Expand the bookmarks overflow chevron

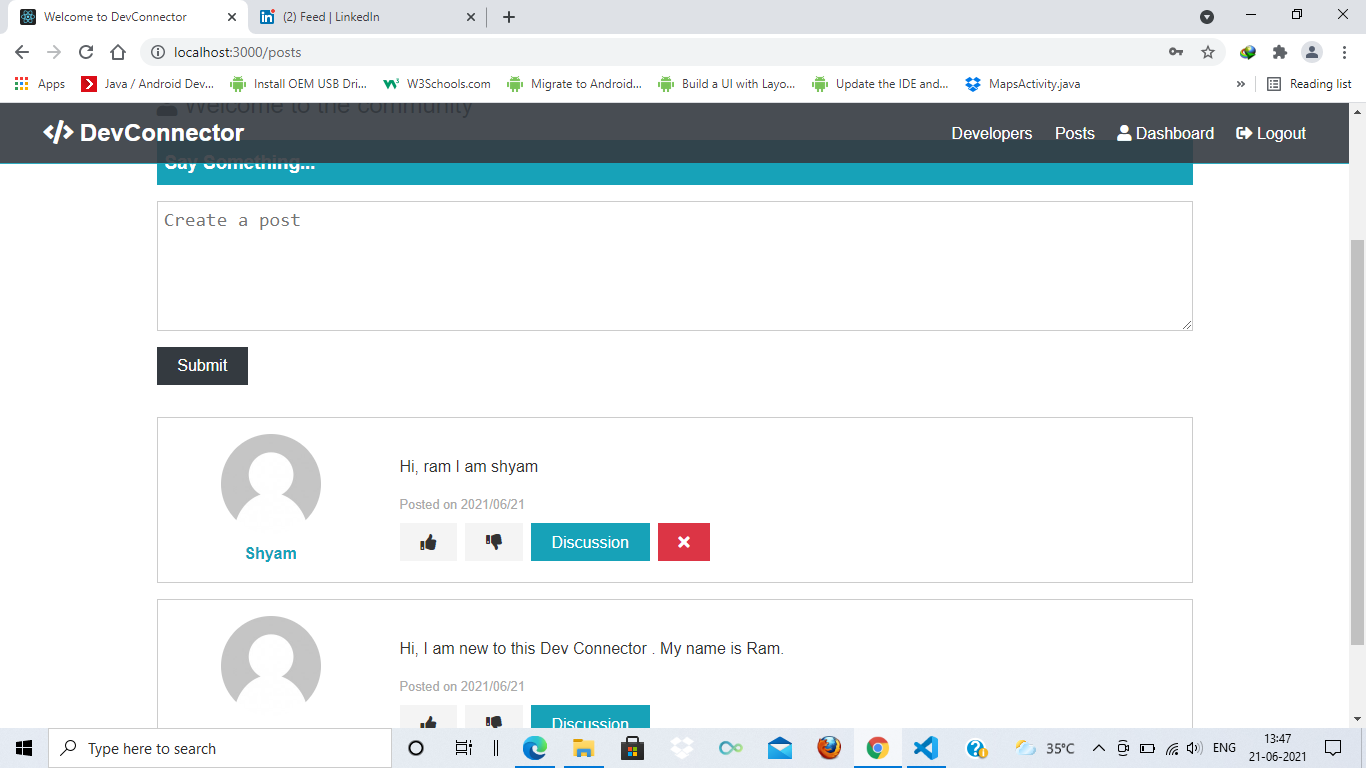point(1243,84)
